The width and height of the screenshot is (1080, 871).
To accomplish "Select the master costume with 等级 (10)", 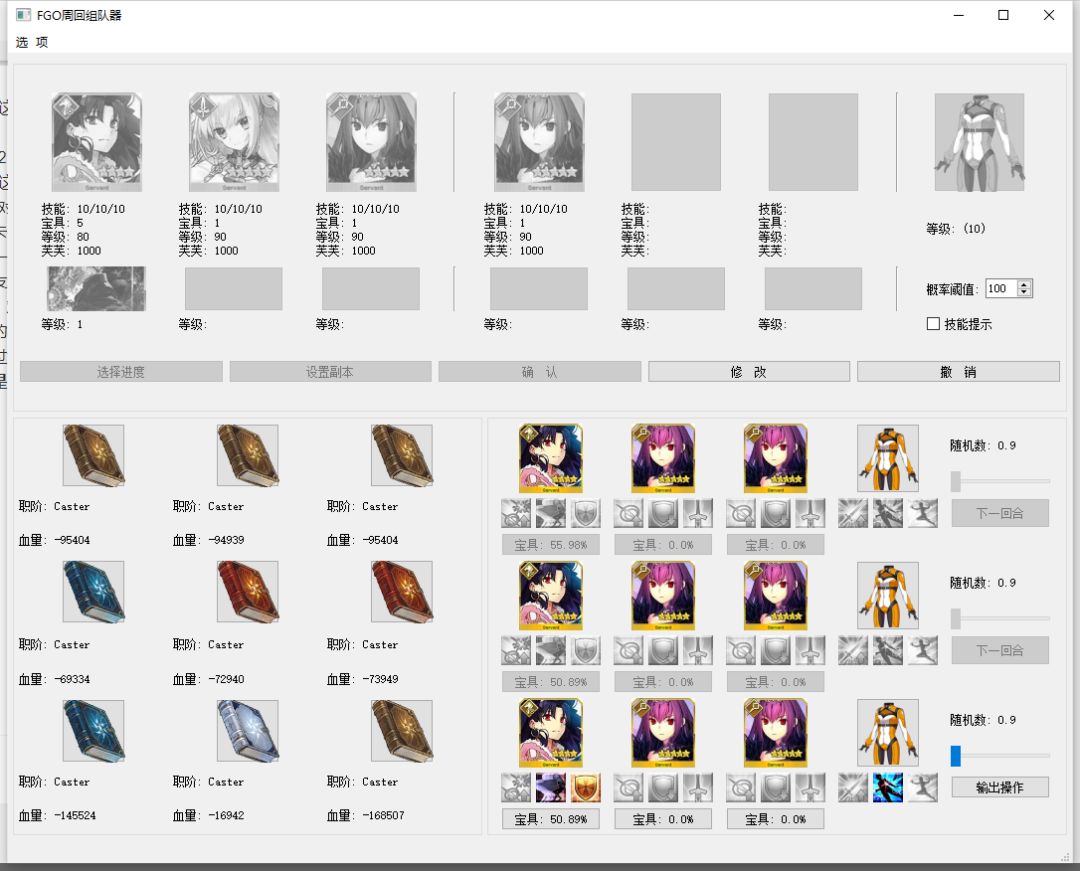I will 979,142.
